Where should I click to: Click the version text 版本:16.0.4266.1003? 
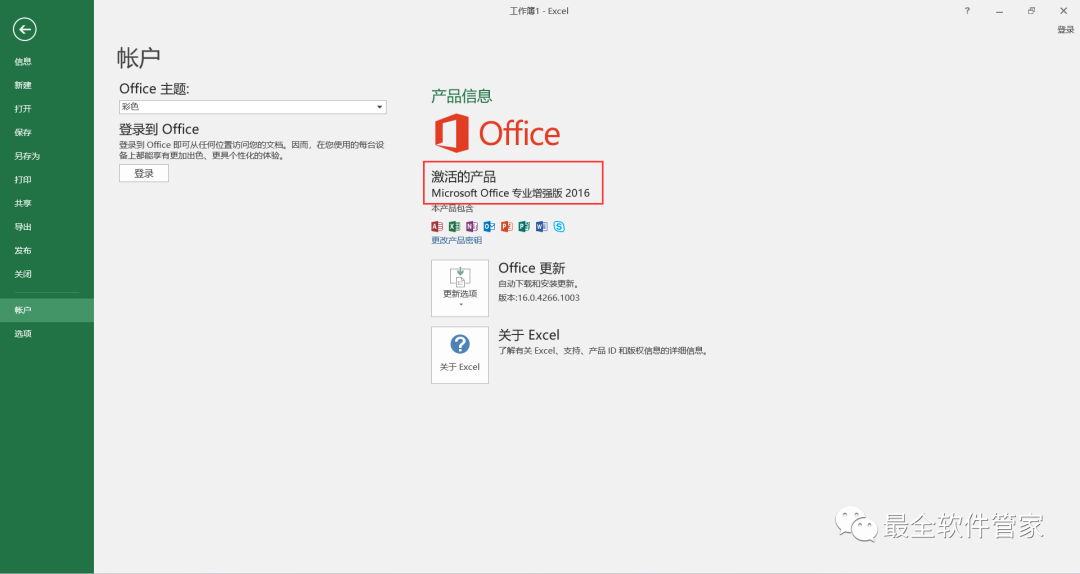click(x=539, y=298)
